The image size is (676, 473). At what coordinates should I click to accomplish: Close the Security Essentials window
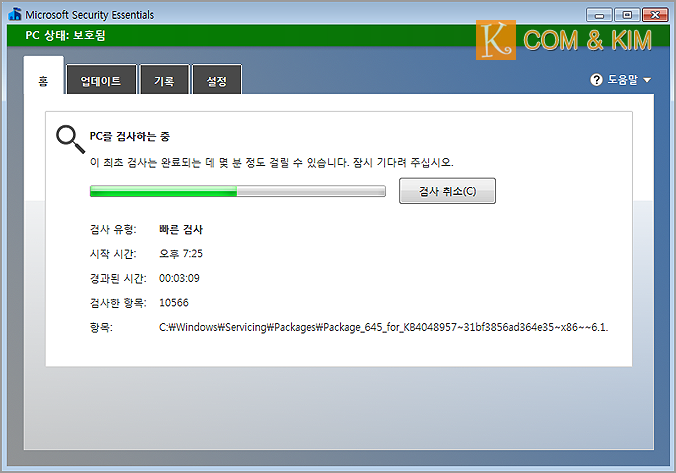(655, 15)
